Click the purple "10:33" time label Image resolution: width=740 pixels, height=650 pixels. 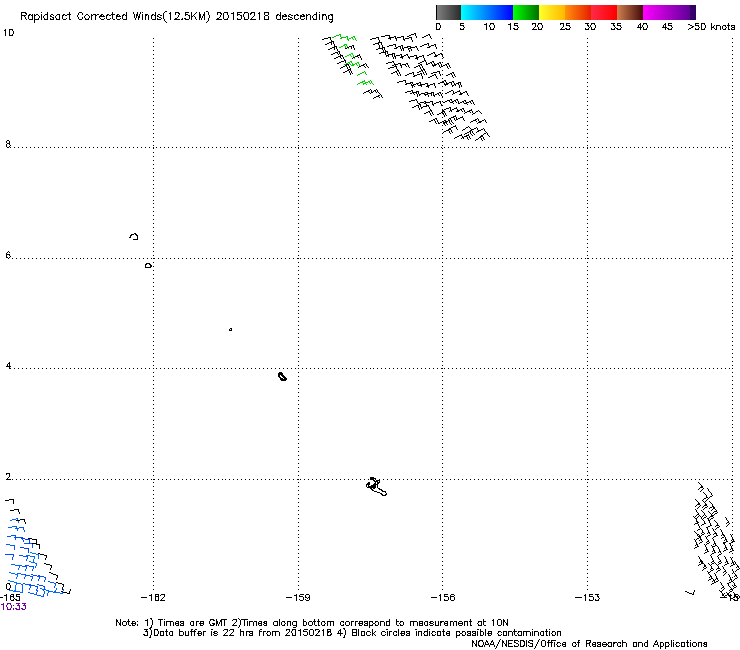pos(14,607)
